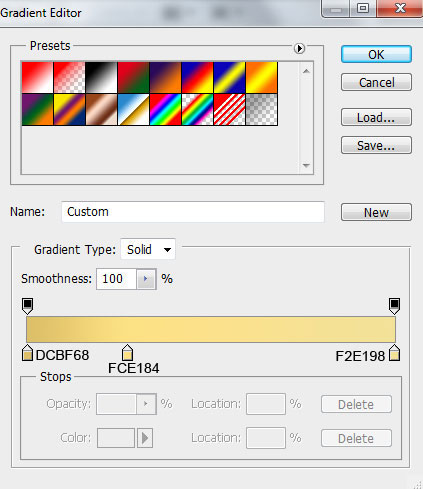
Task: Choose the orange-yellow-orange gradient preset
Action: pos(262,77)
